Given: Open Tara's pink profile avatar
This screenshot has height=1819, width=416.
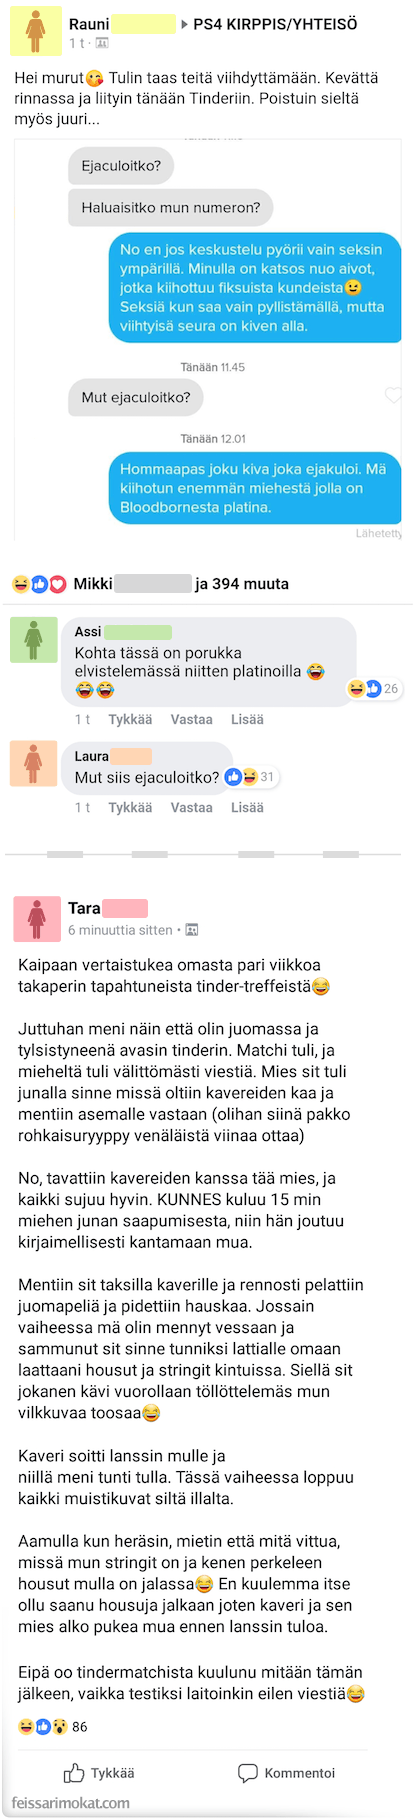Looking at the screenshot, I should coord(37,919).
